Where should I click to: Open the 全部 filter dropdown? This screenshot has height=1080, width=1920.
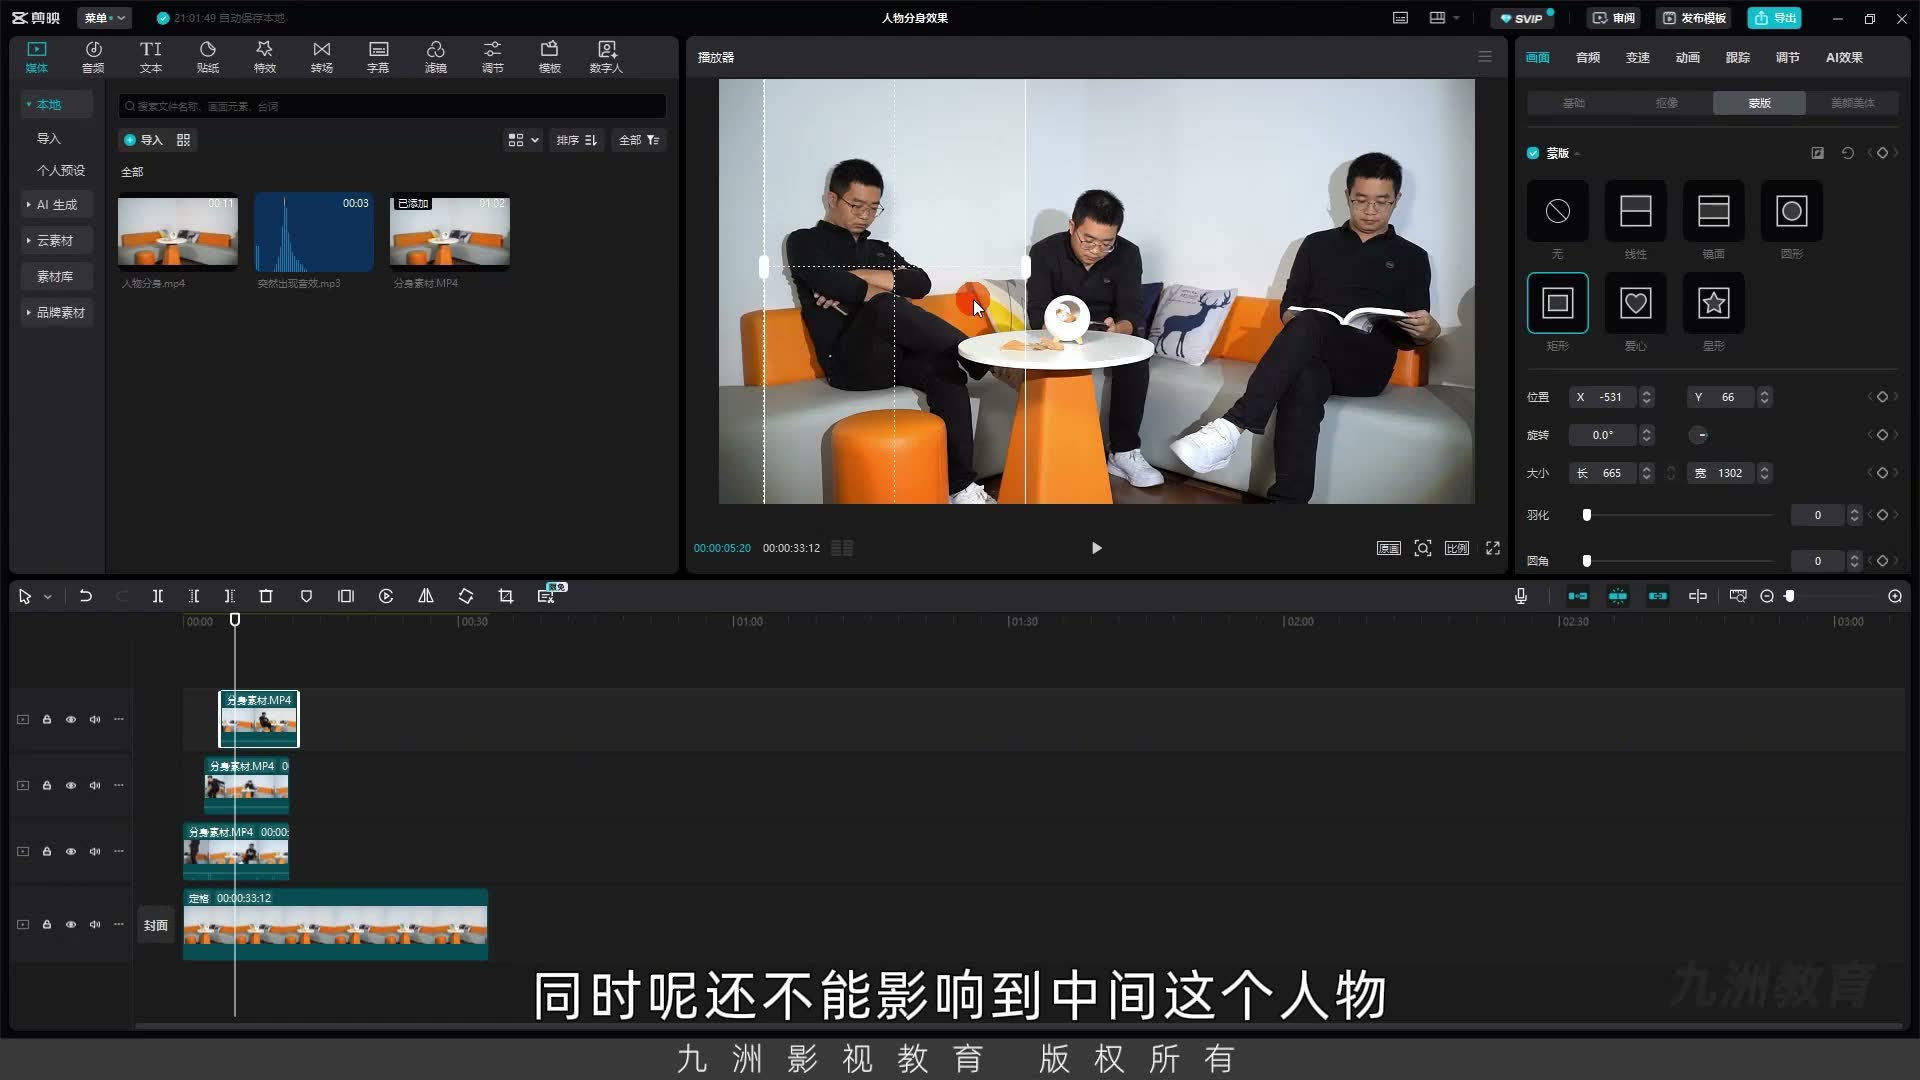coord(639,140)
